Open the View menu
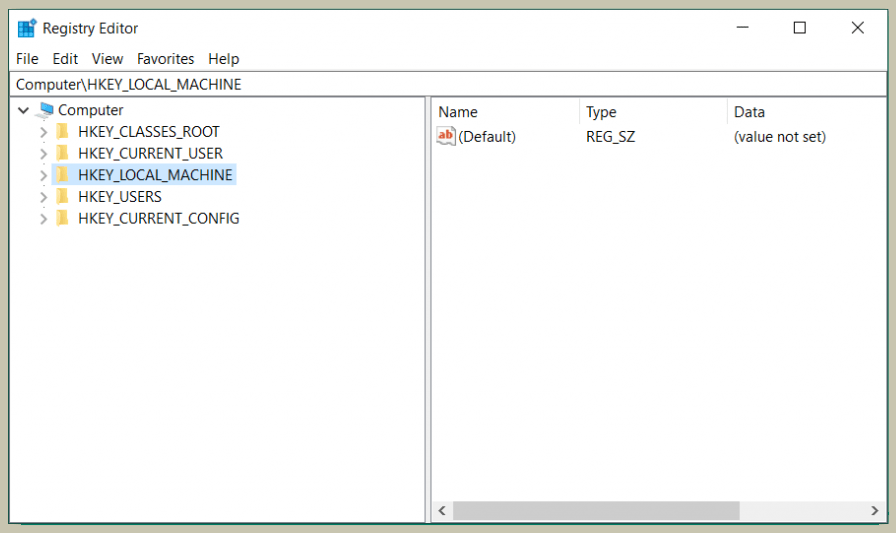 pyautogui.click(x=107, y=59)
